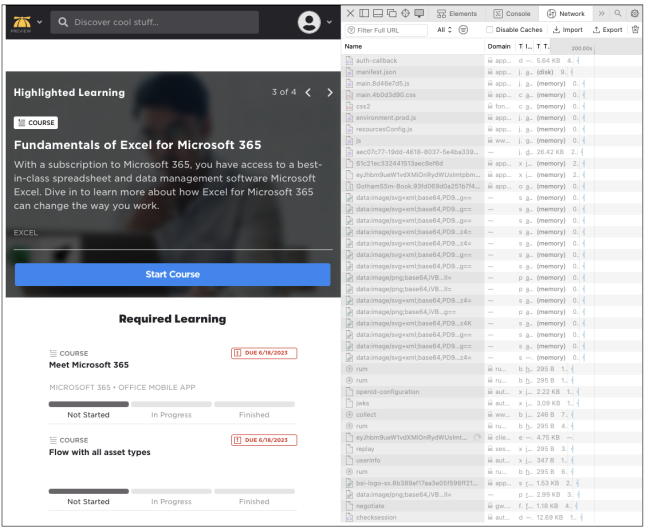Image resolution: width=646 pixels, height=527 pixels.
Task: Click Import in the network toolbar
Action: 568,30
